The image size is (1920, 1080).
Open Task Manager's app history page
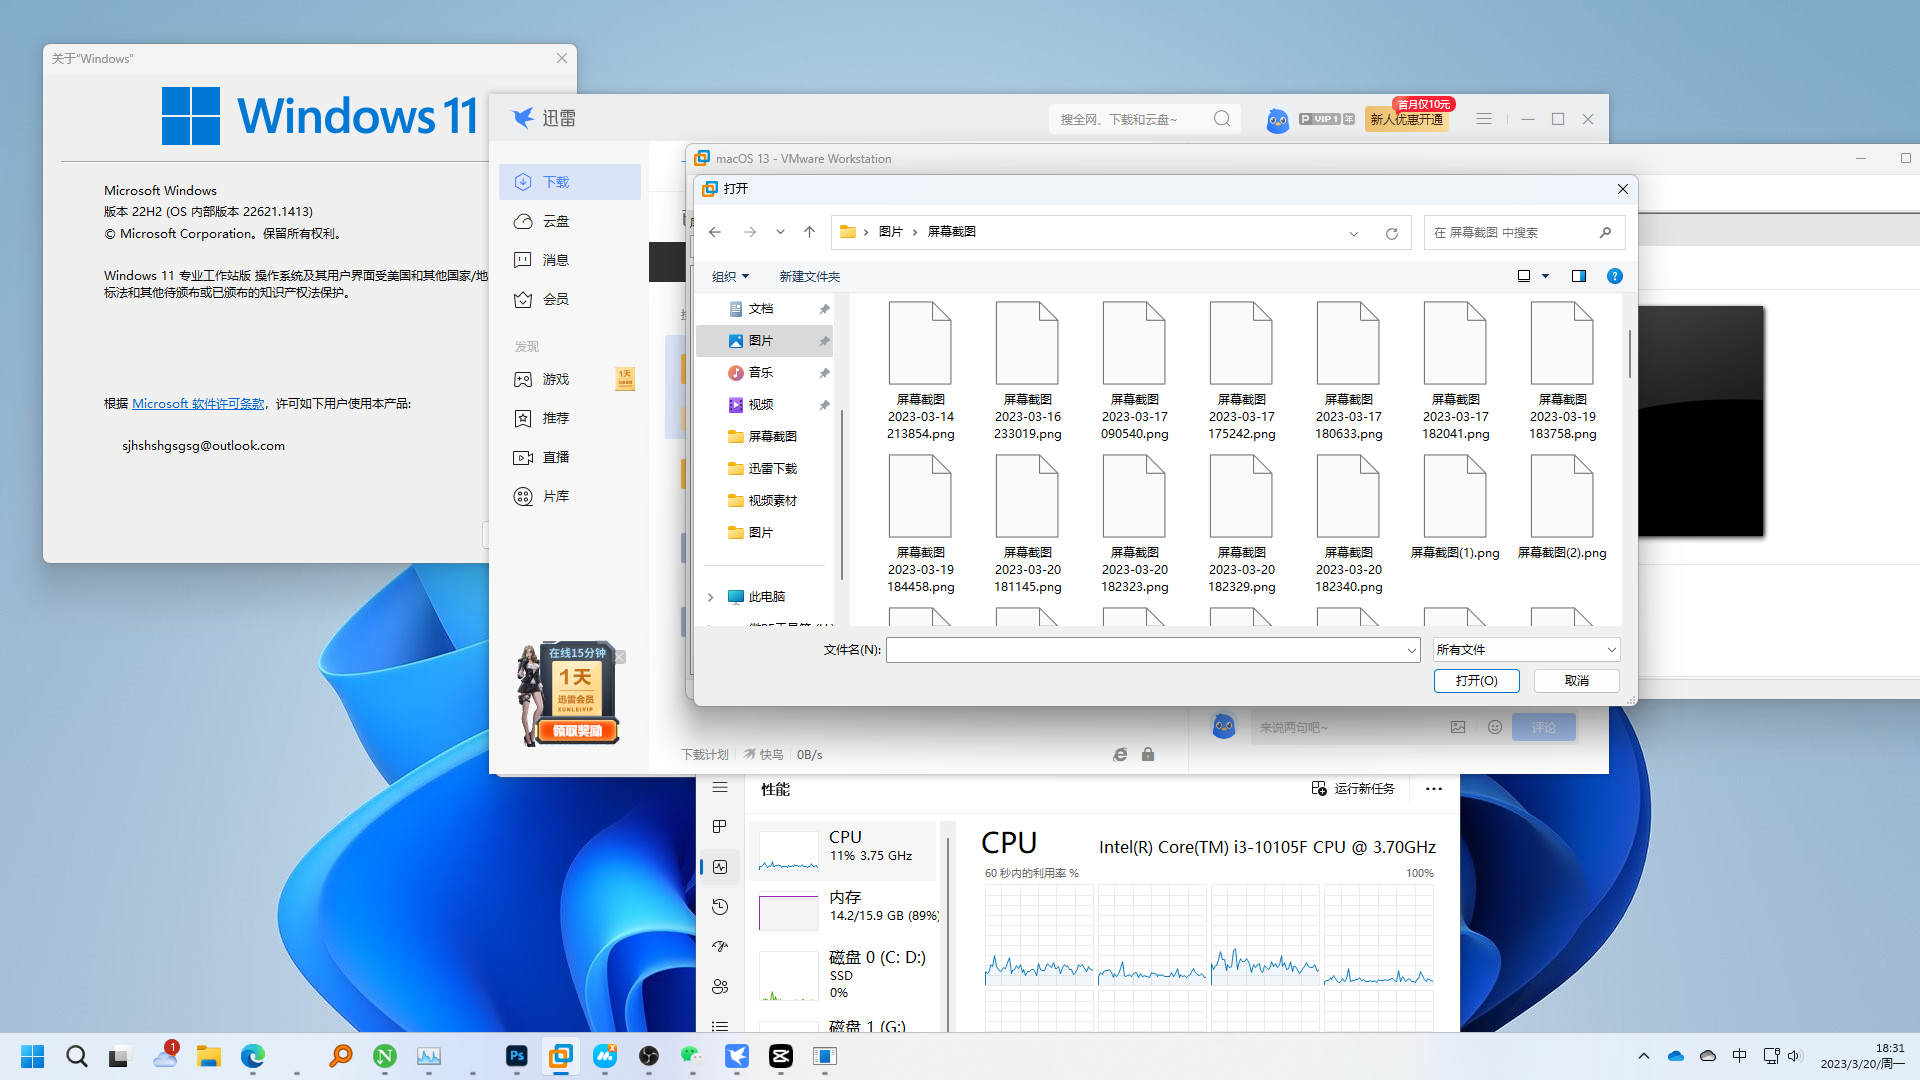(720, 907)
